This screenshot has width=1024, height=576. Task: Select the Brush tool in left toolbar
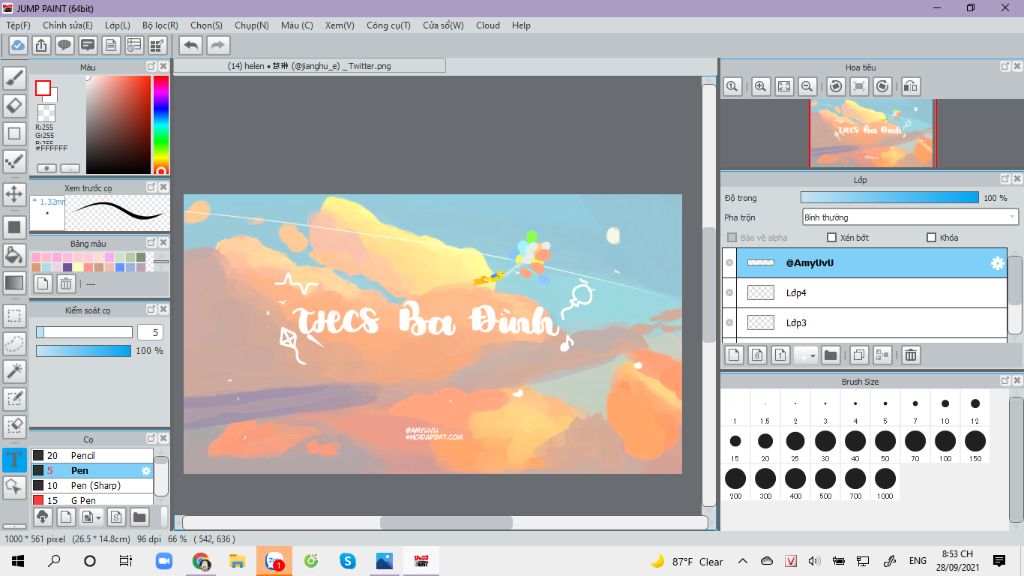click(14, 78)
